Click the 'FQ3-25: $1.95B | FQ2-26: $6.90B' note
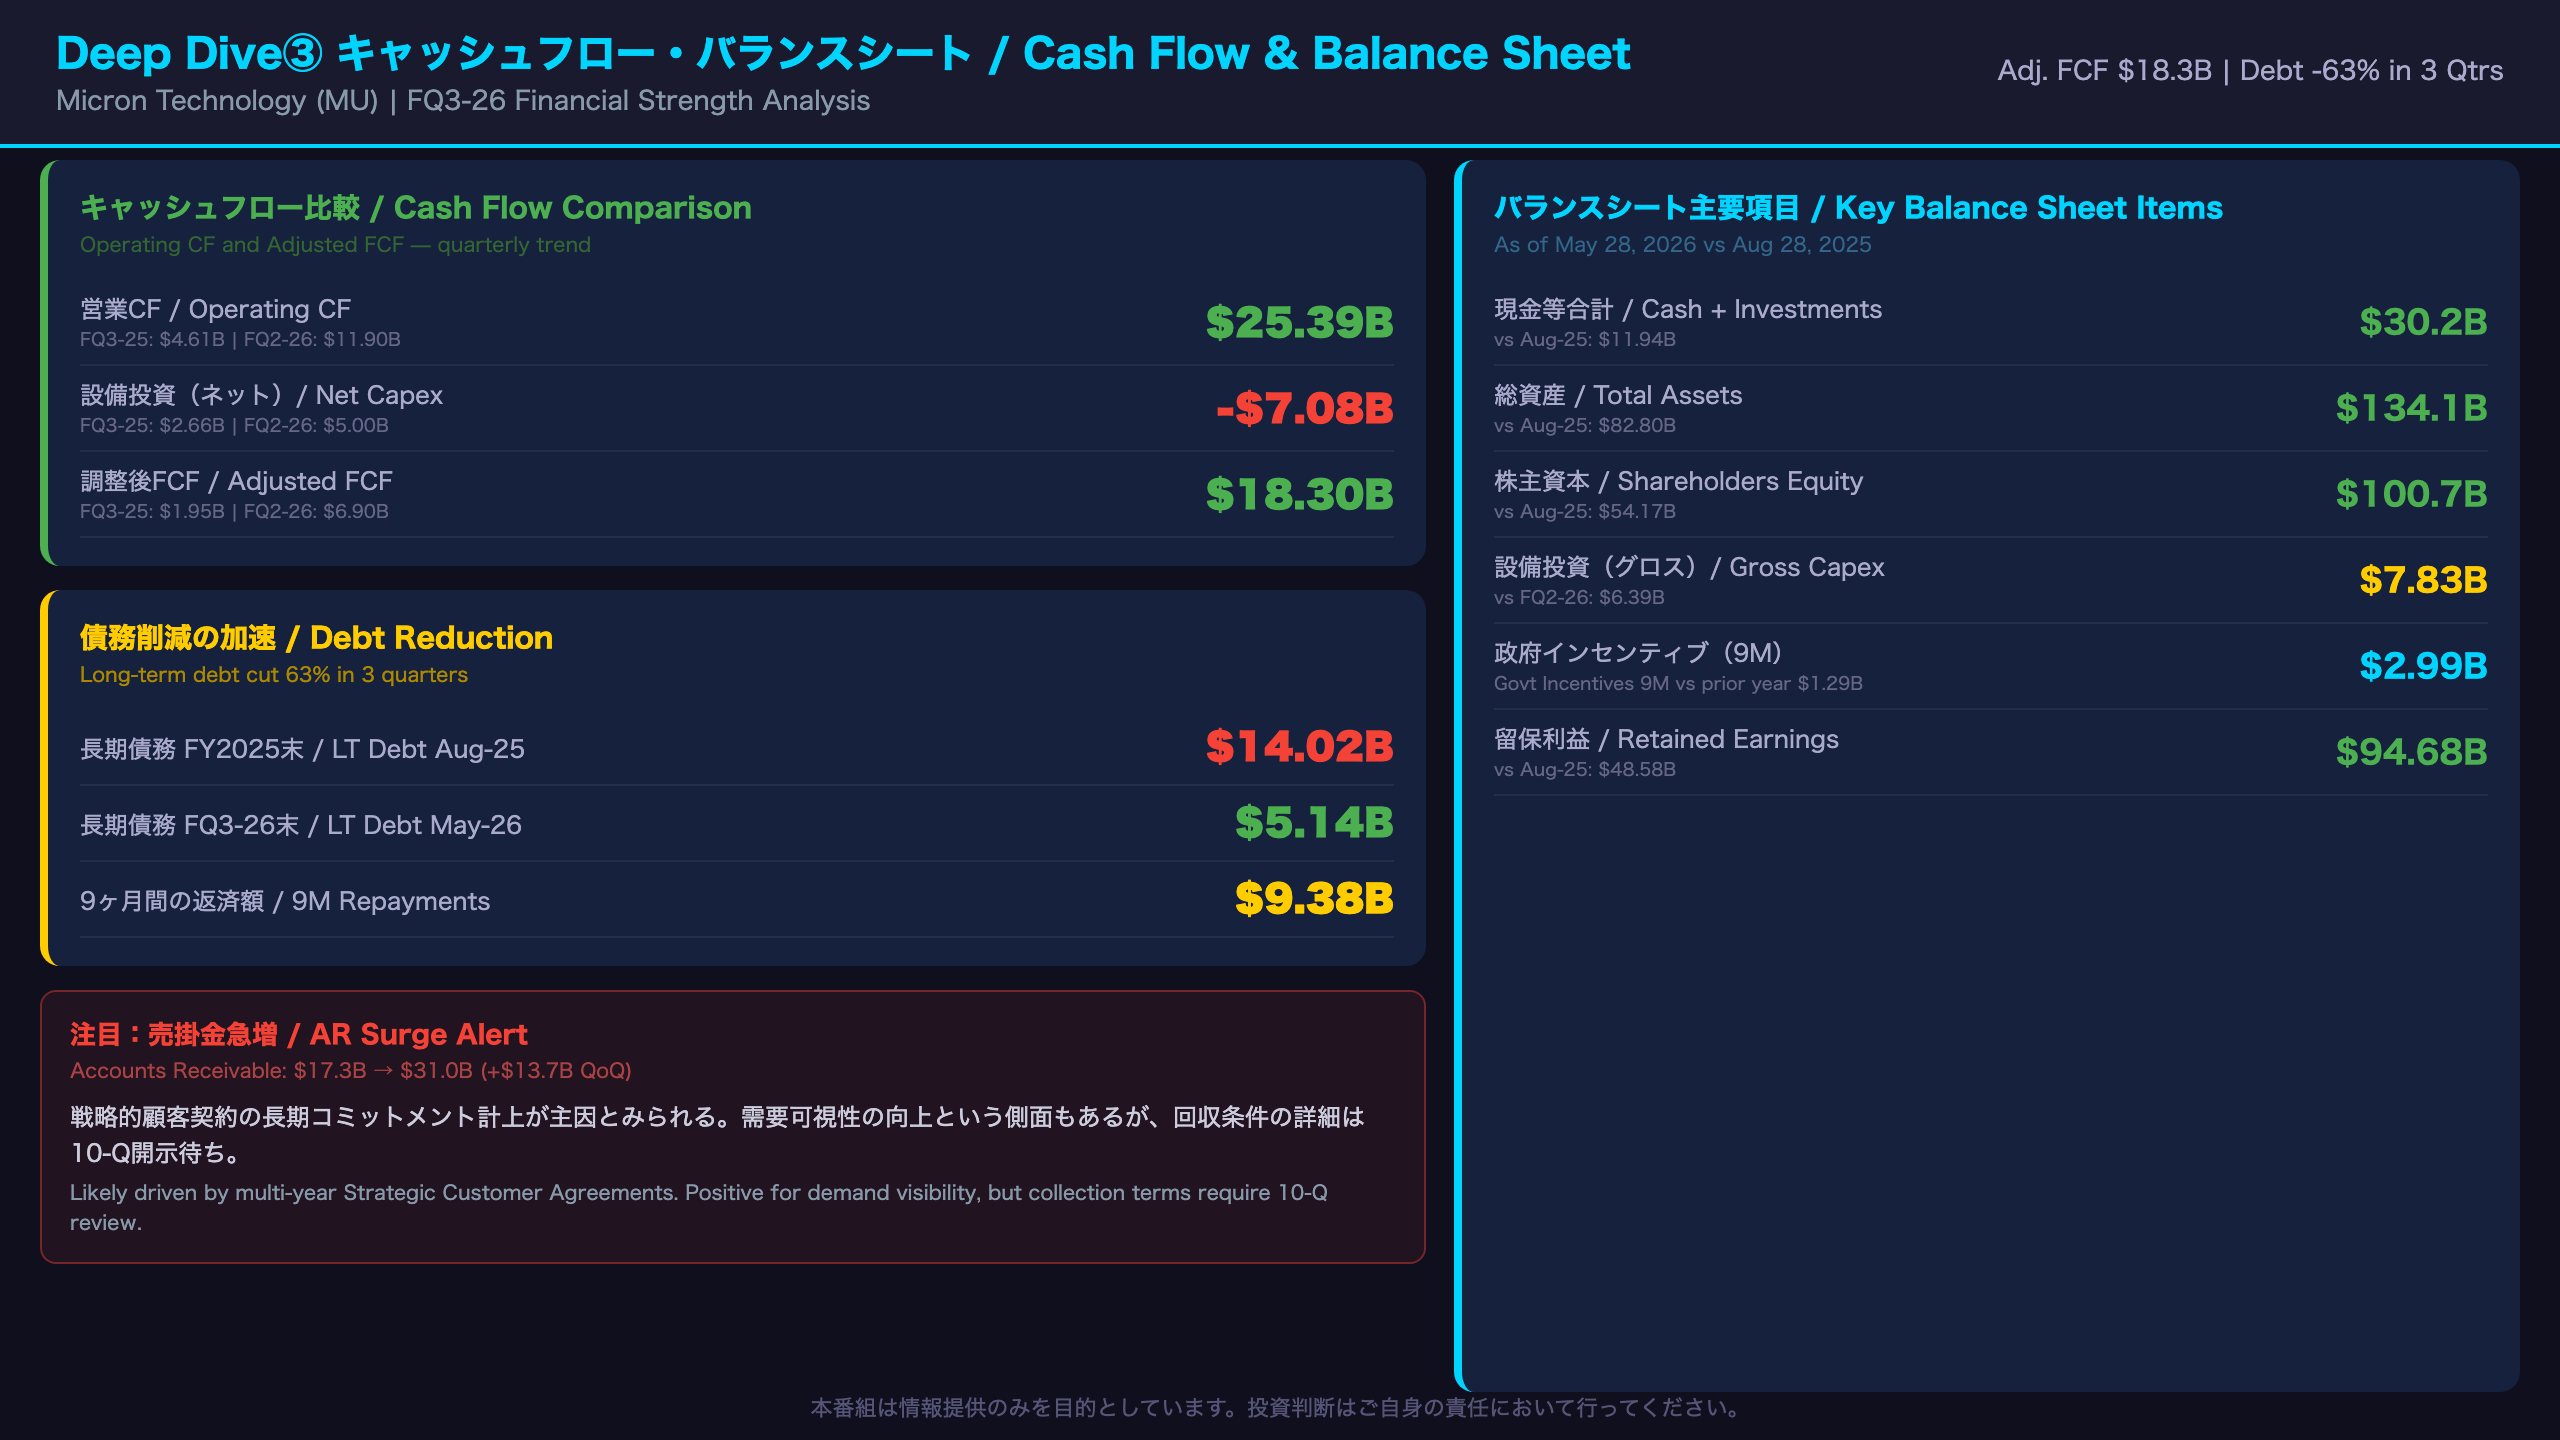 [234, 512]
